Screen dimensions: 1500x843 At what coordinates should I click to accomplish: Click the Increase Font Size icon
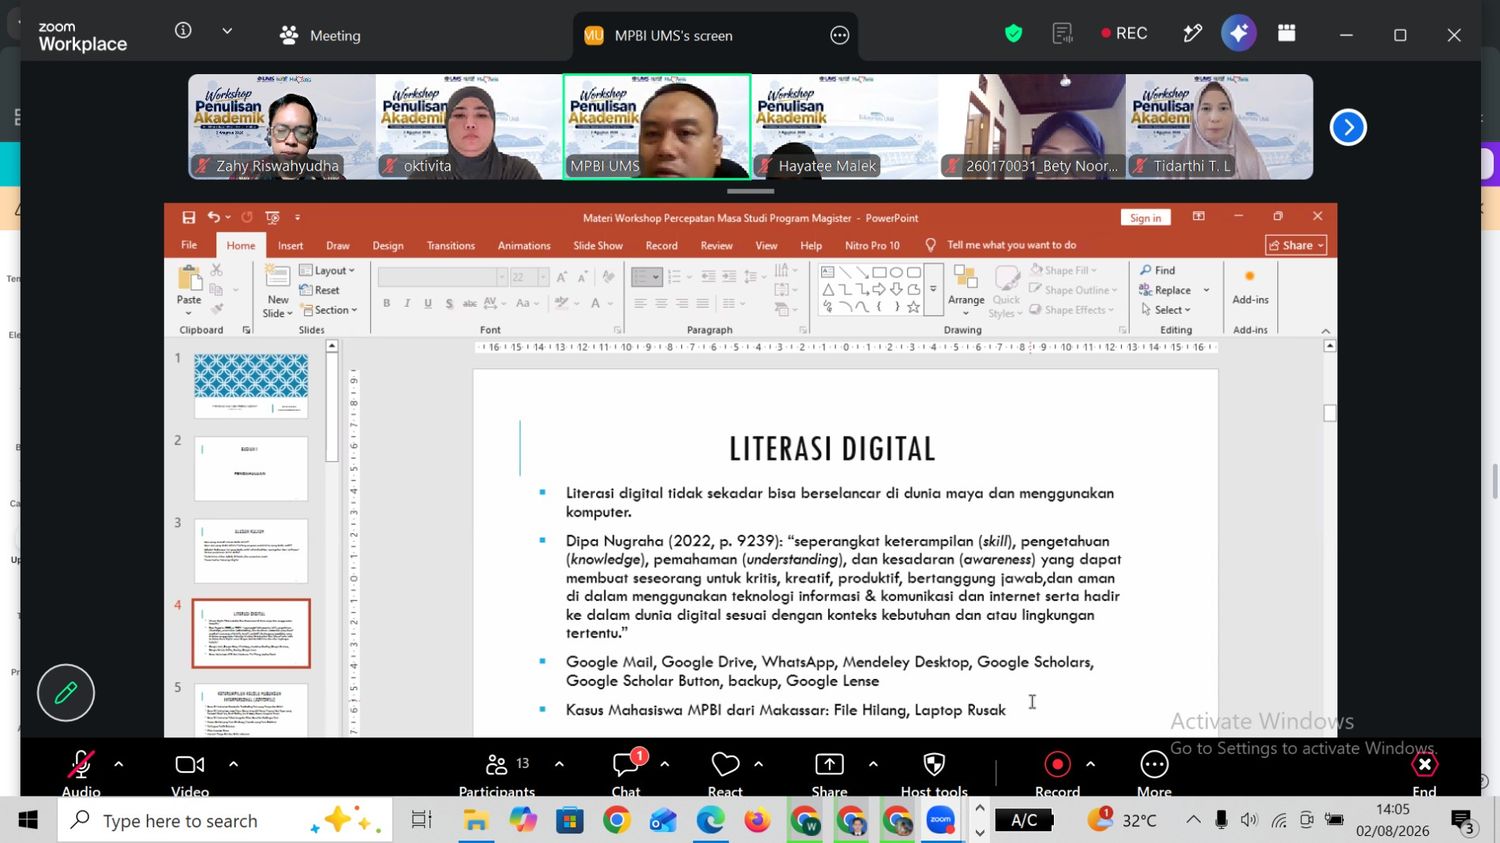pyautogui.click(x=562, y=277)
